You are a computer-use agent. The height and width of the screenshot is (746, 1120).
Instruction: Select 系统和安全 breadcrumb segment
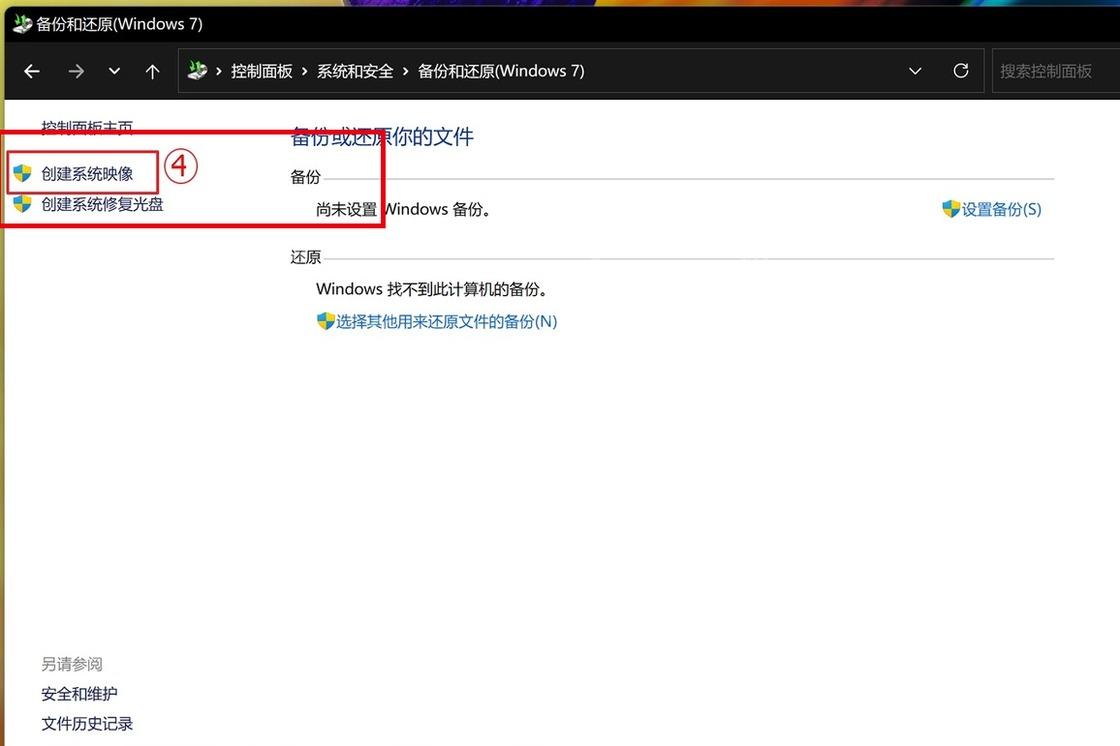(355, 71)
